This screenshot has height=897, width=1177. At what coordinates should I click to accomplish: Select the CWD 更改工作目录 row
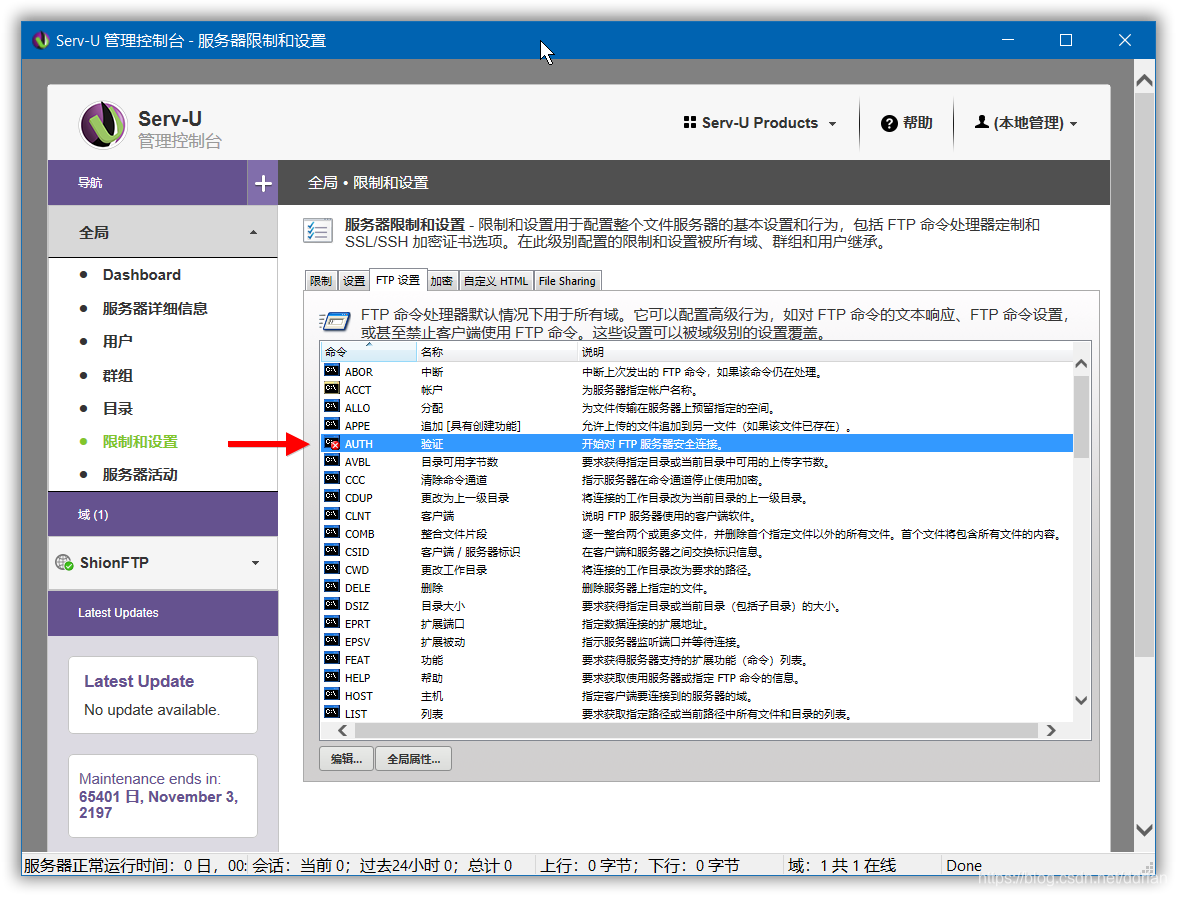click(697, 570)
